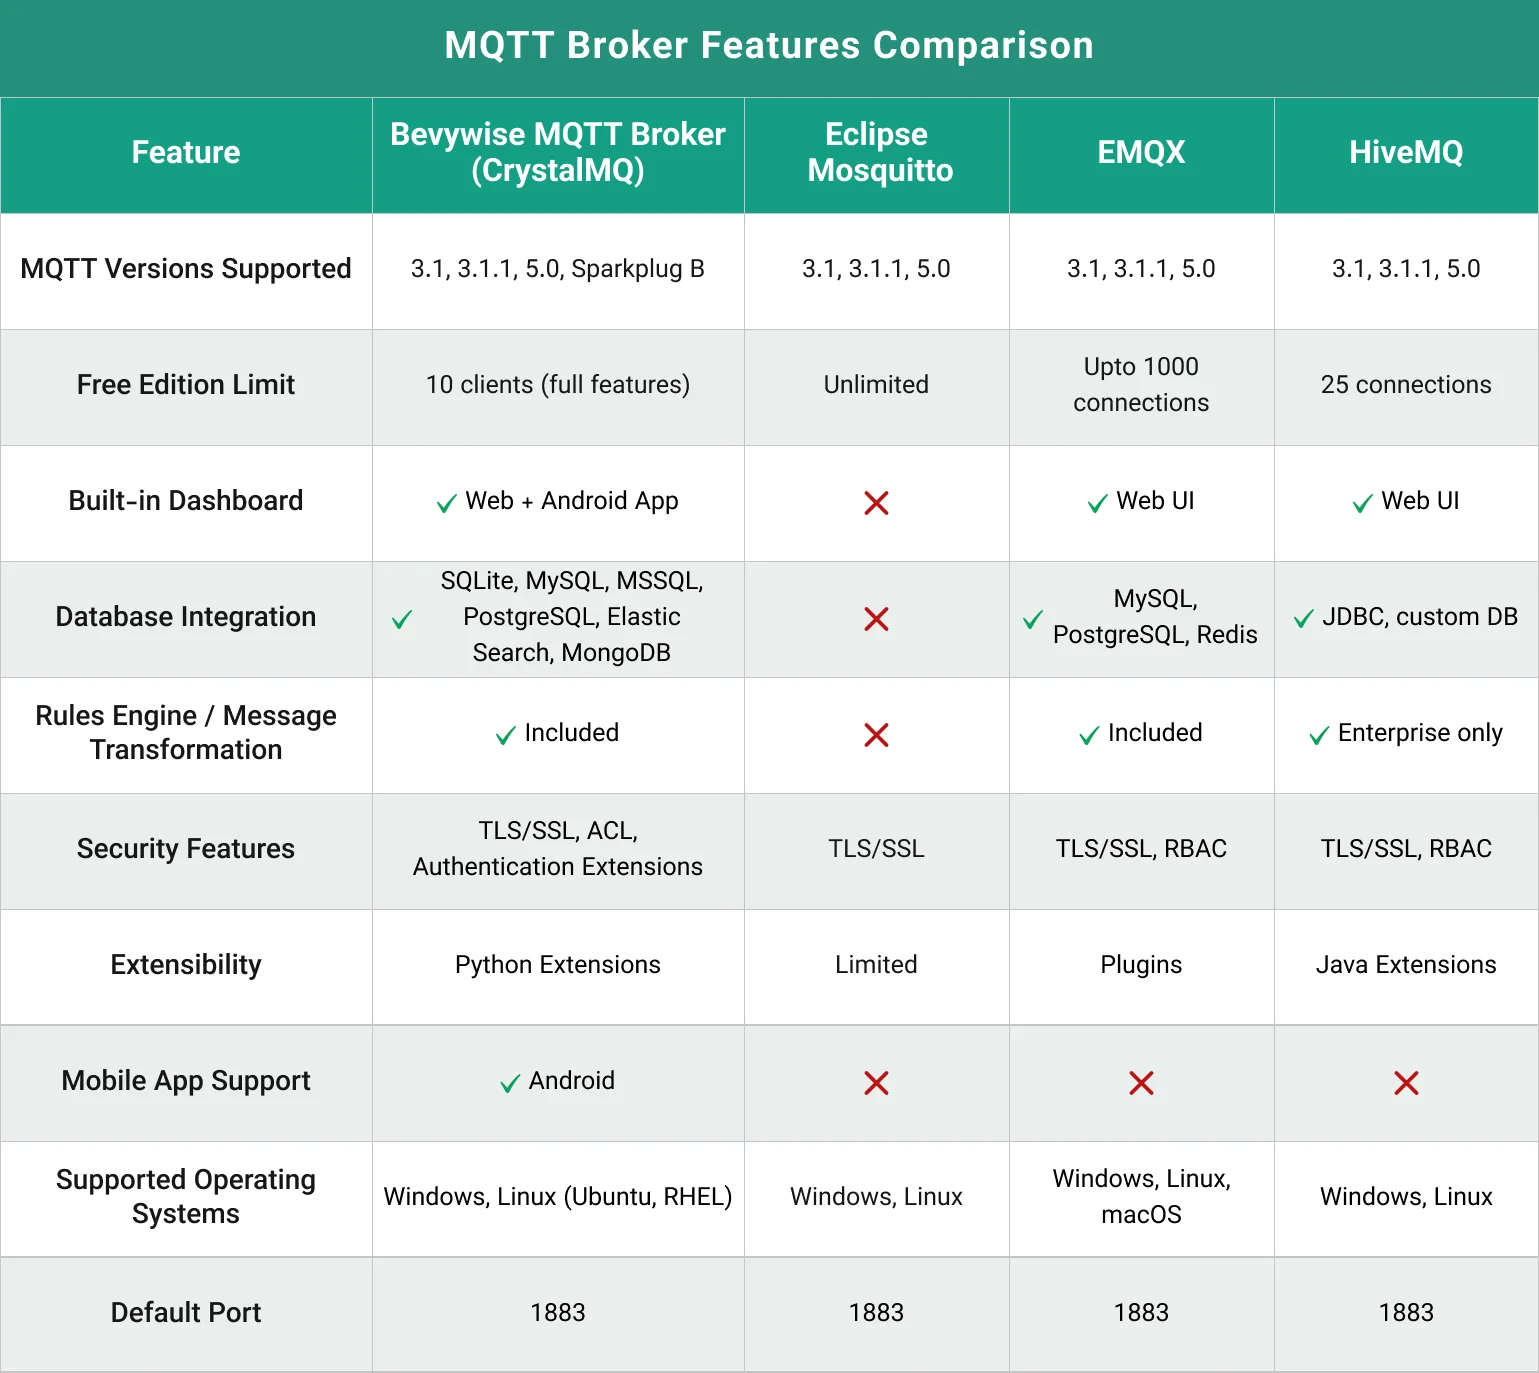Click the Bevywise default port 1883
The height and width of the screenshot is (1373, 1539).
[558, 1312]
